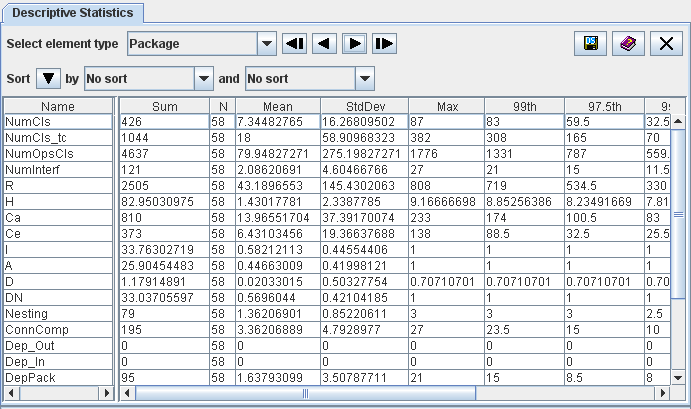This screenshot has height=409, width=691.
Task: Toggle sort direction arrow button
Action: click(x=49, y=78)
